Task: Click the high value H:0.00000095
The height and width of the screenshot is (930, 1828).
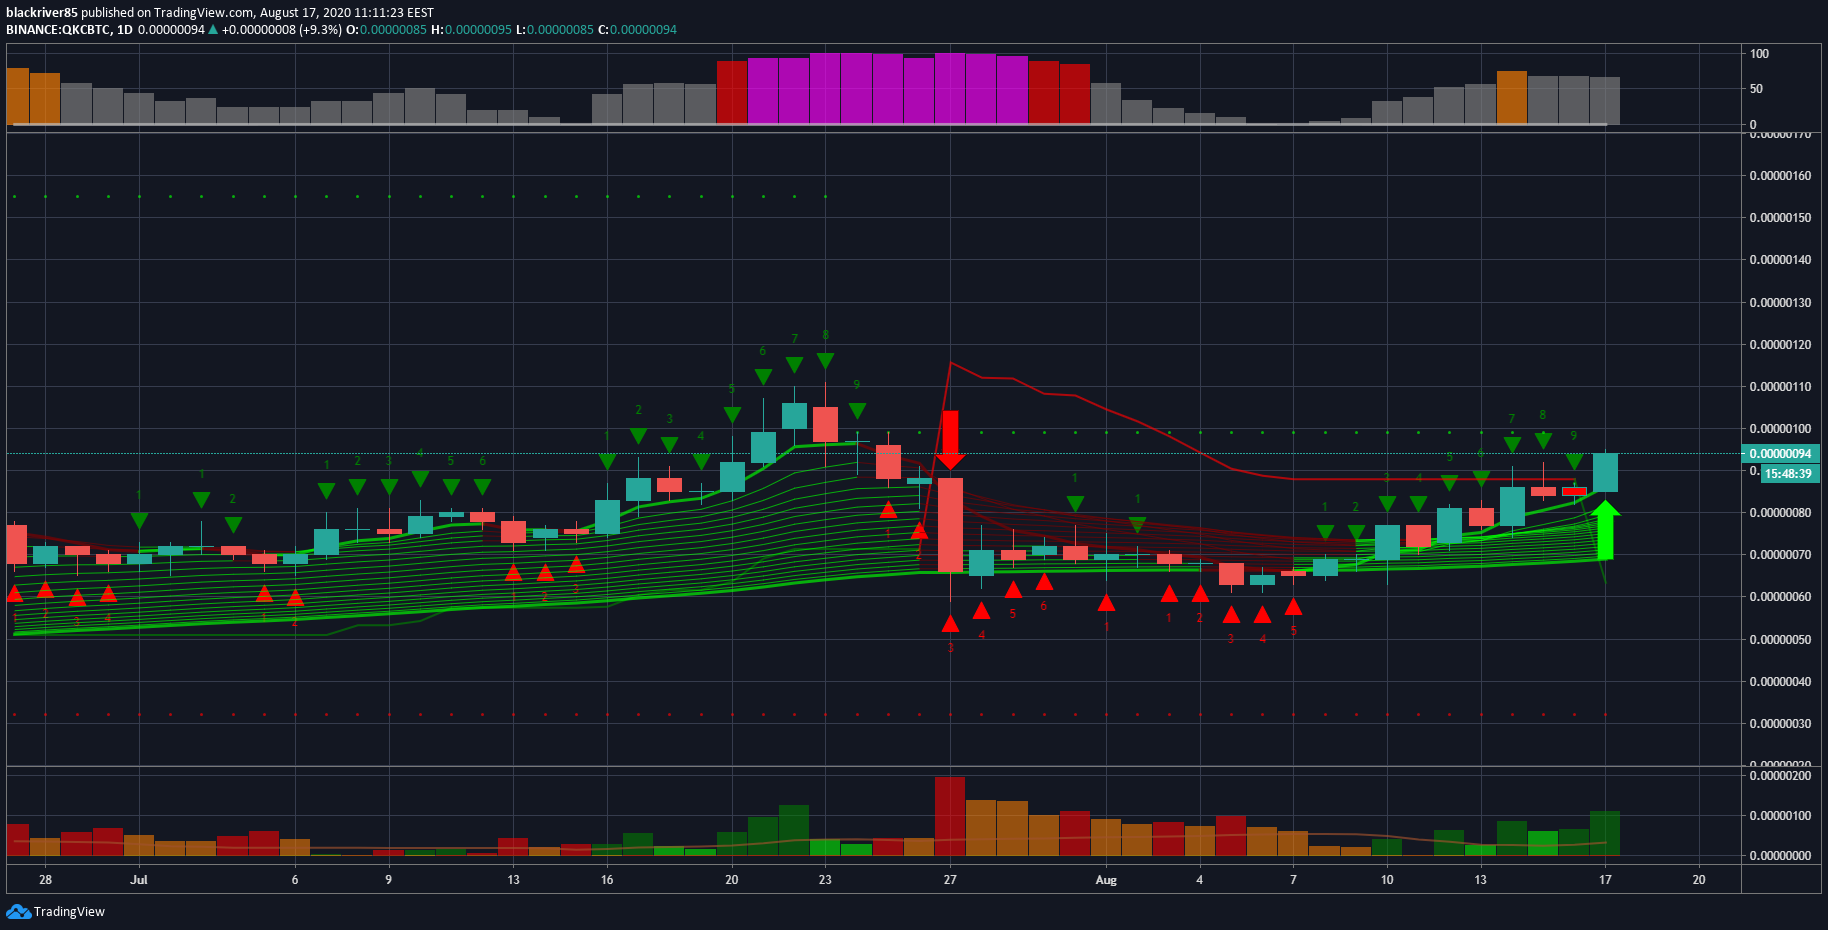Action: coord(472,30)
